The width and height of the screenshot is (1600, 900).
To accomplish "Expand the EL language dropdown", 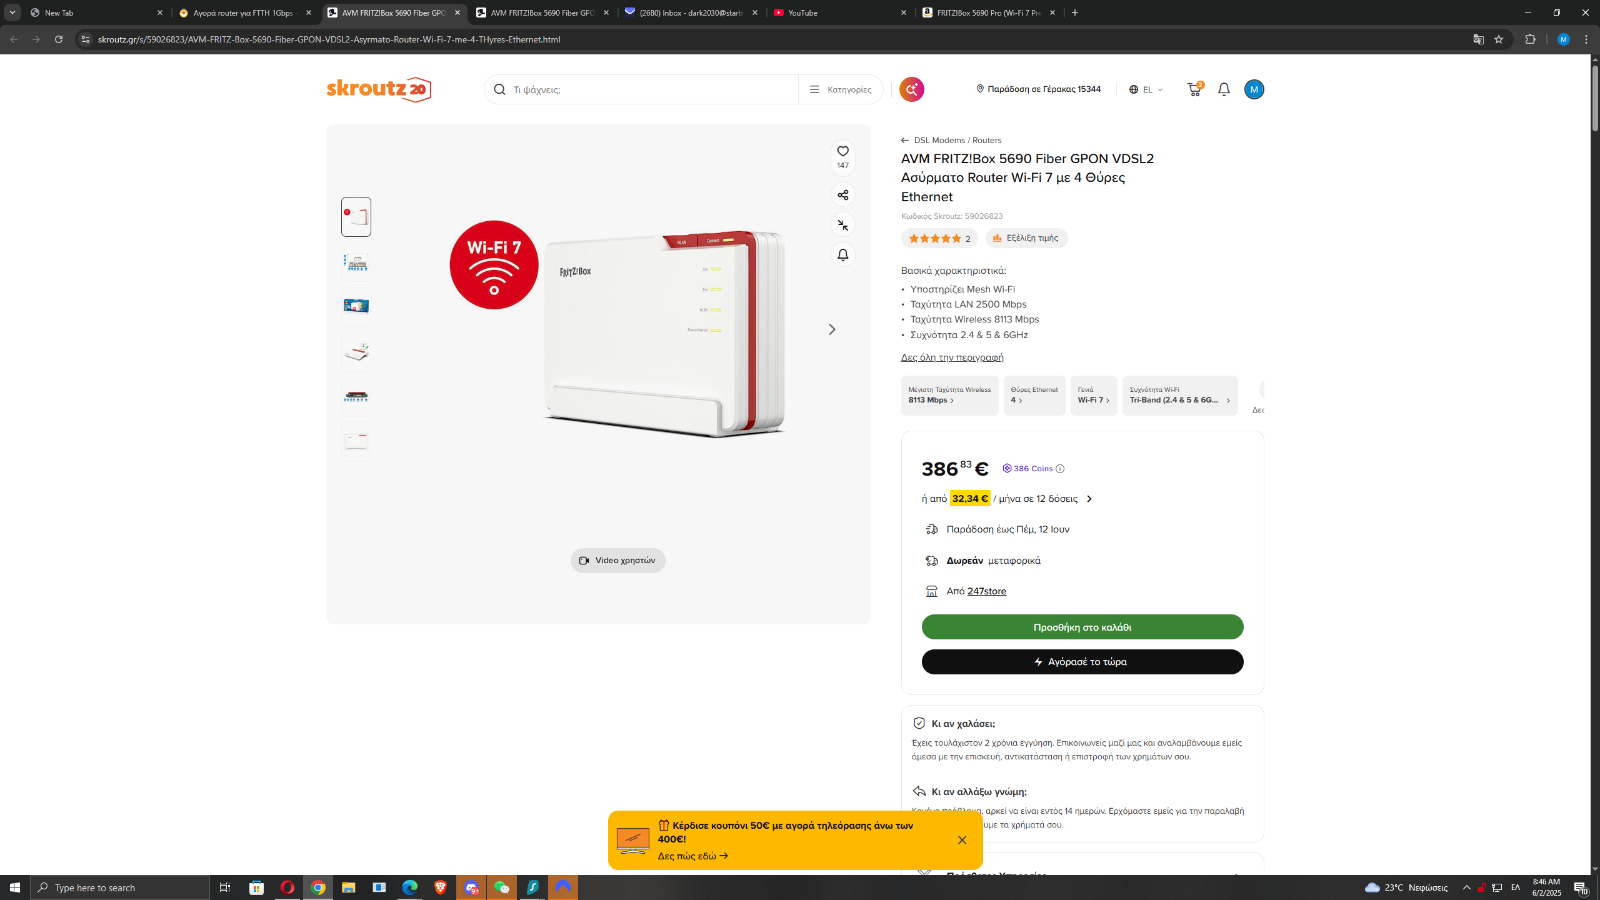I will coord(1146,89).
